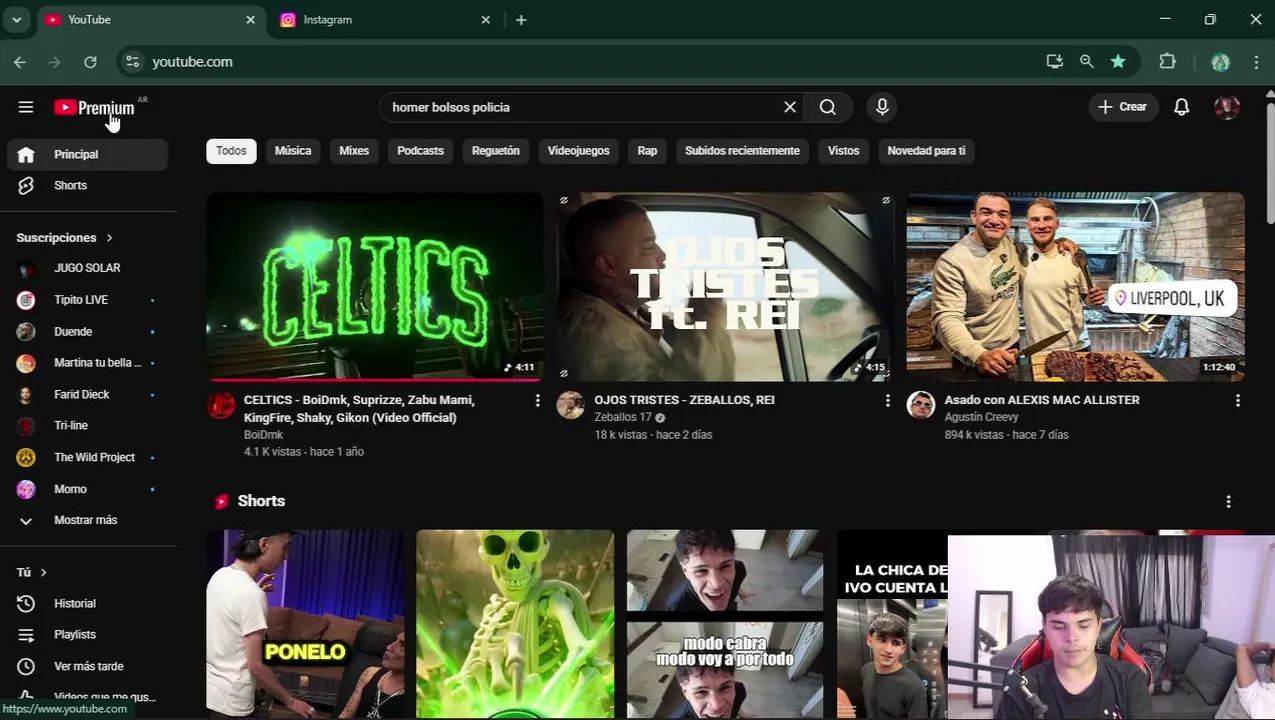This screenshot has height=720, width=1275.
Task: Open options menu for CELTICS video
Action: click(x=537, y=401)
